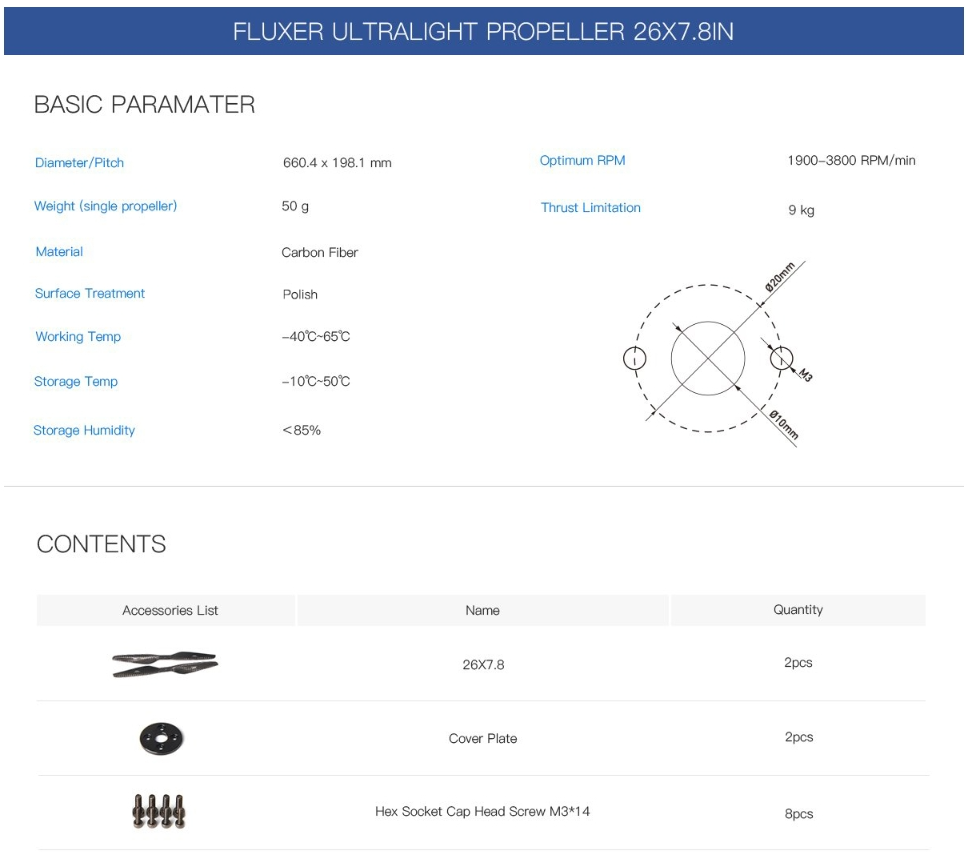The width and height of the screenshot is (970, 863).
Task: Click the Quantity column header
Action: [x=798, y=610]
